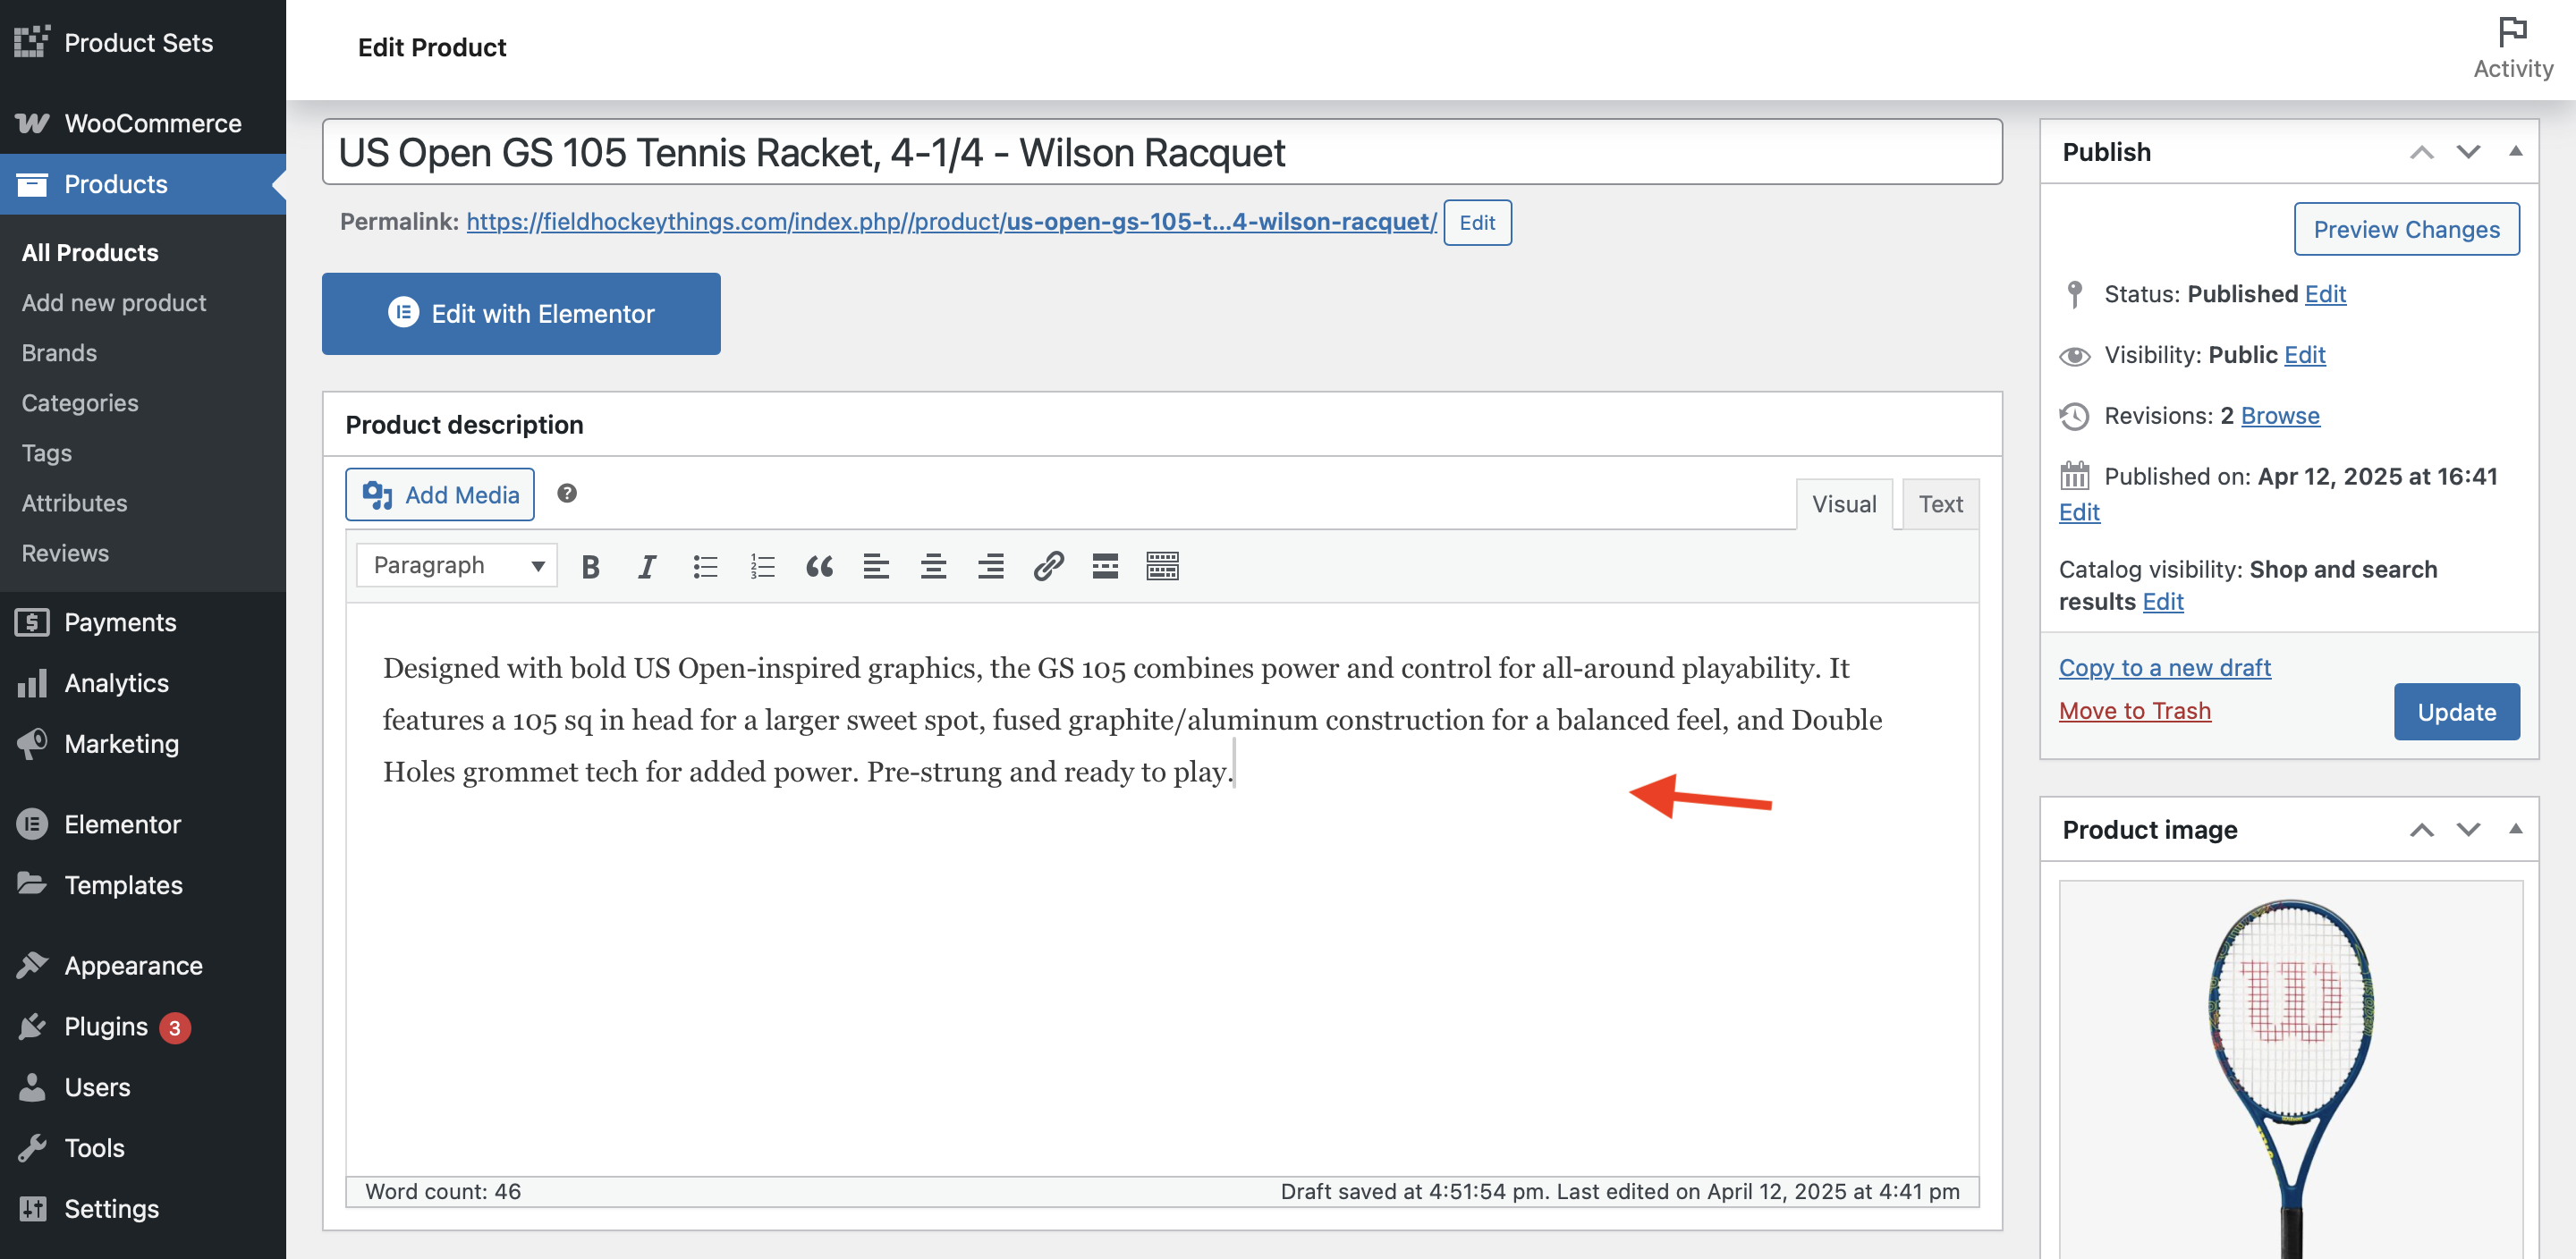
Task: Open the Elementor sidebar menu
Action: [x=143, y=824]
